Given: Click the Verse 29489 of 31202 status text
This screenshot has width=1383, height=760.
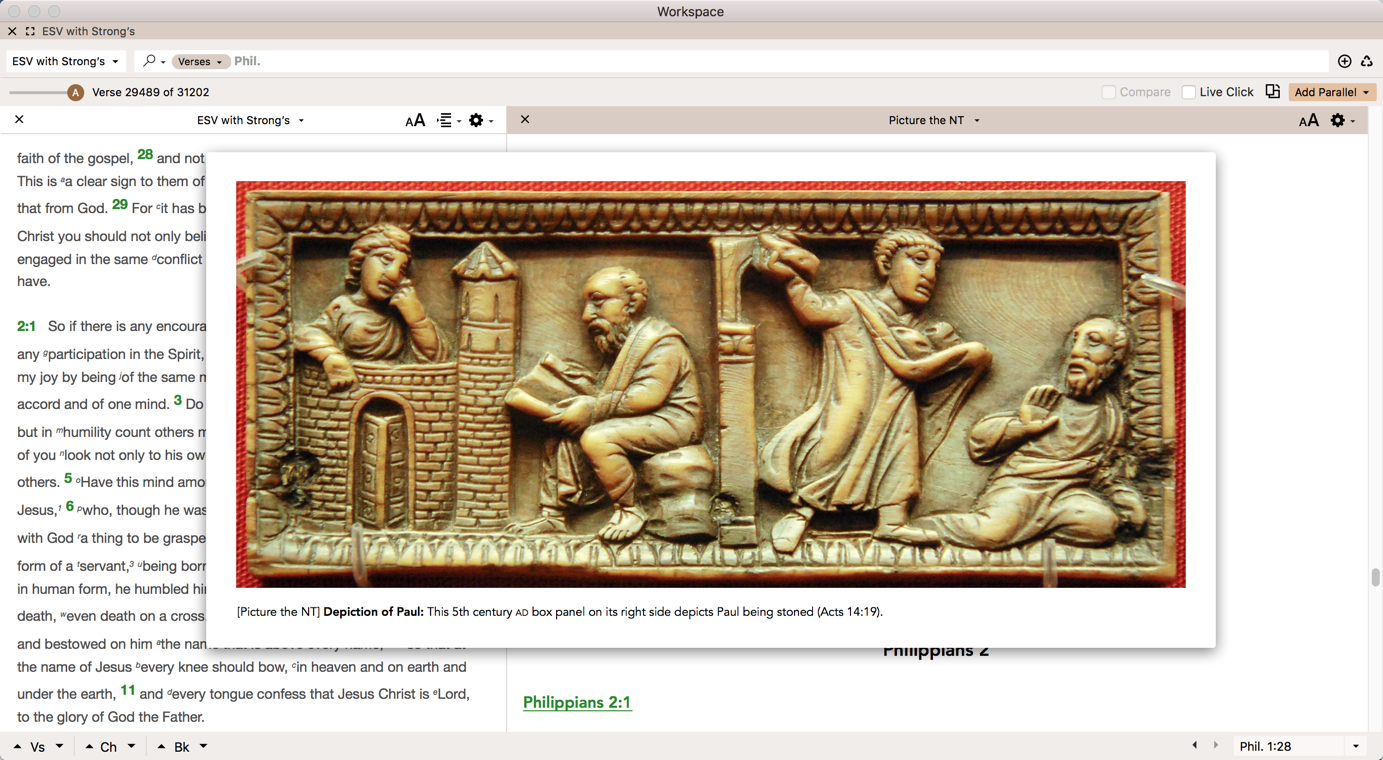Looking at the screenshot, I should tap(150, 92).
